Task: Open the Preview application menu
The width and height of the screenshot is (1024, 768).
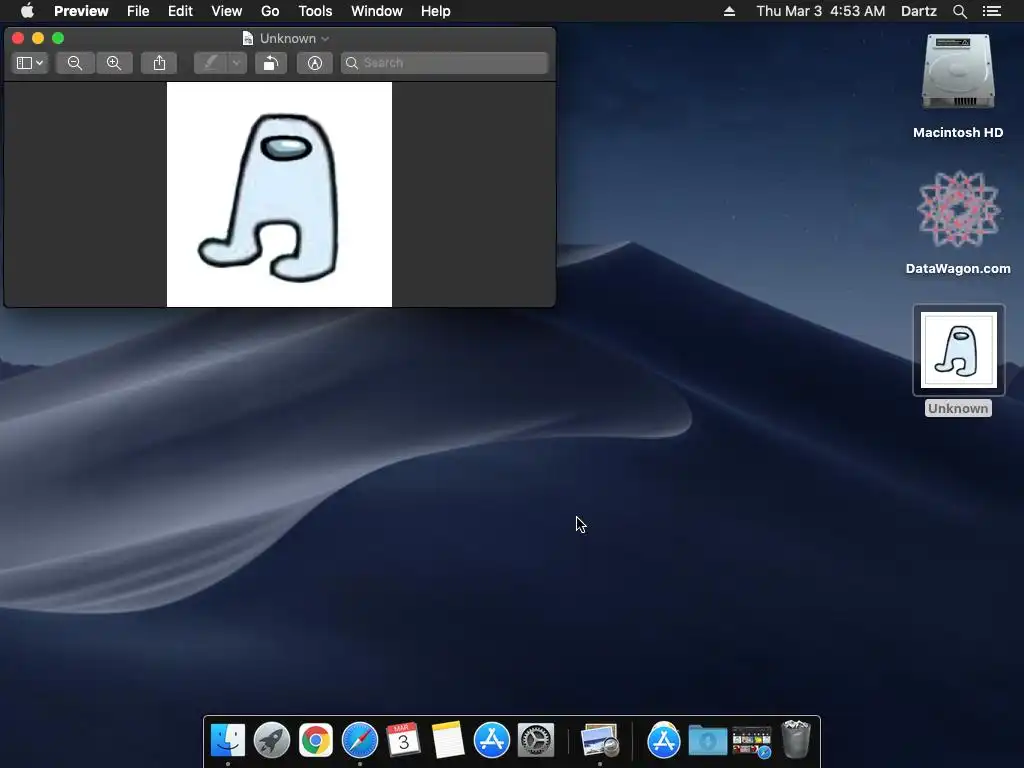Action: pos(81,11)
